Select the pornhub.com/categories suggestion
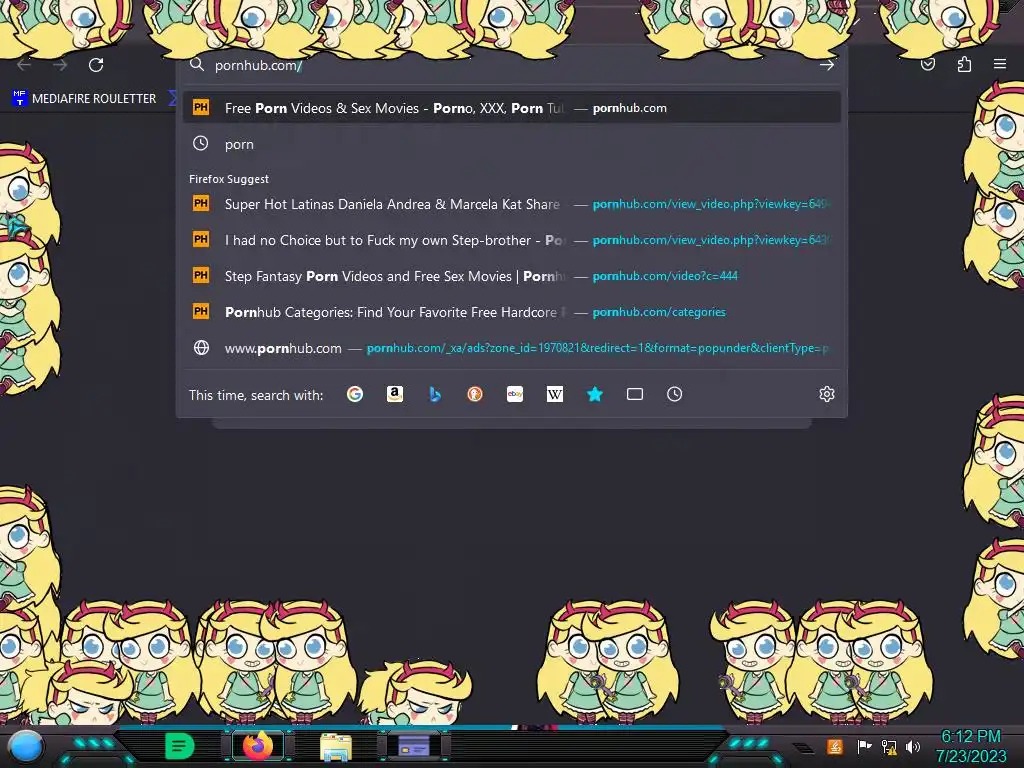Image resolution: width=1024 pixels, height=768 pixels. tap(511, 312)
